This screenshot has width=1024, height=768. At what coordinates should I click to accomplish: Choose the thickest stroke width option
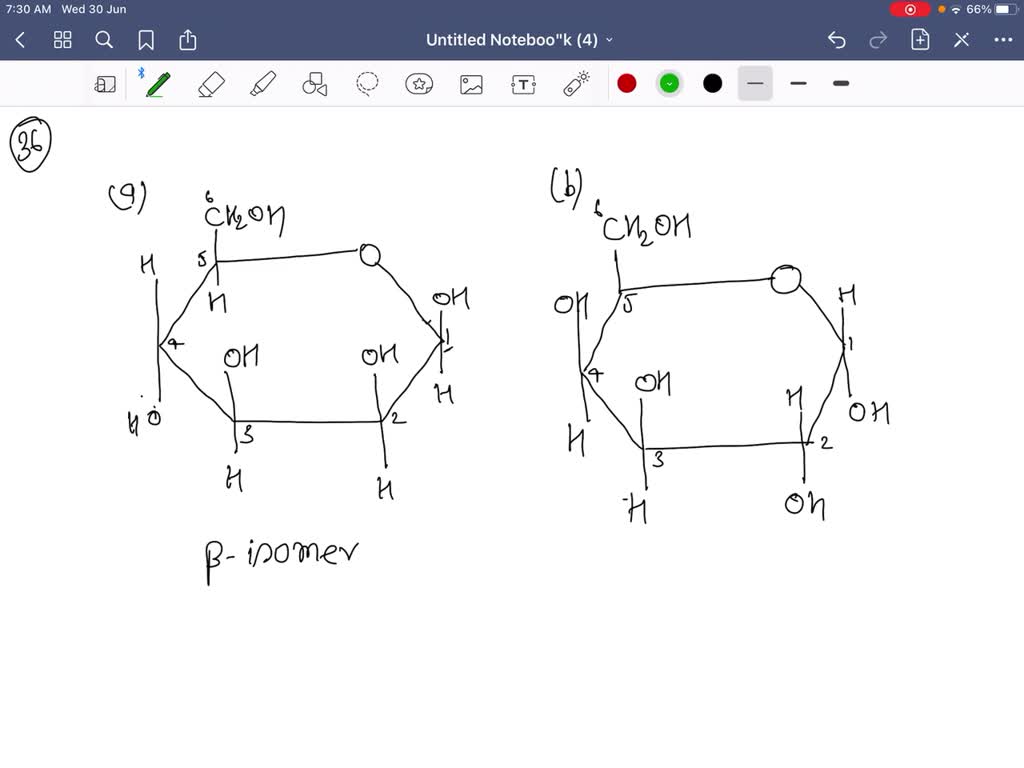(x=840, y=84)
